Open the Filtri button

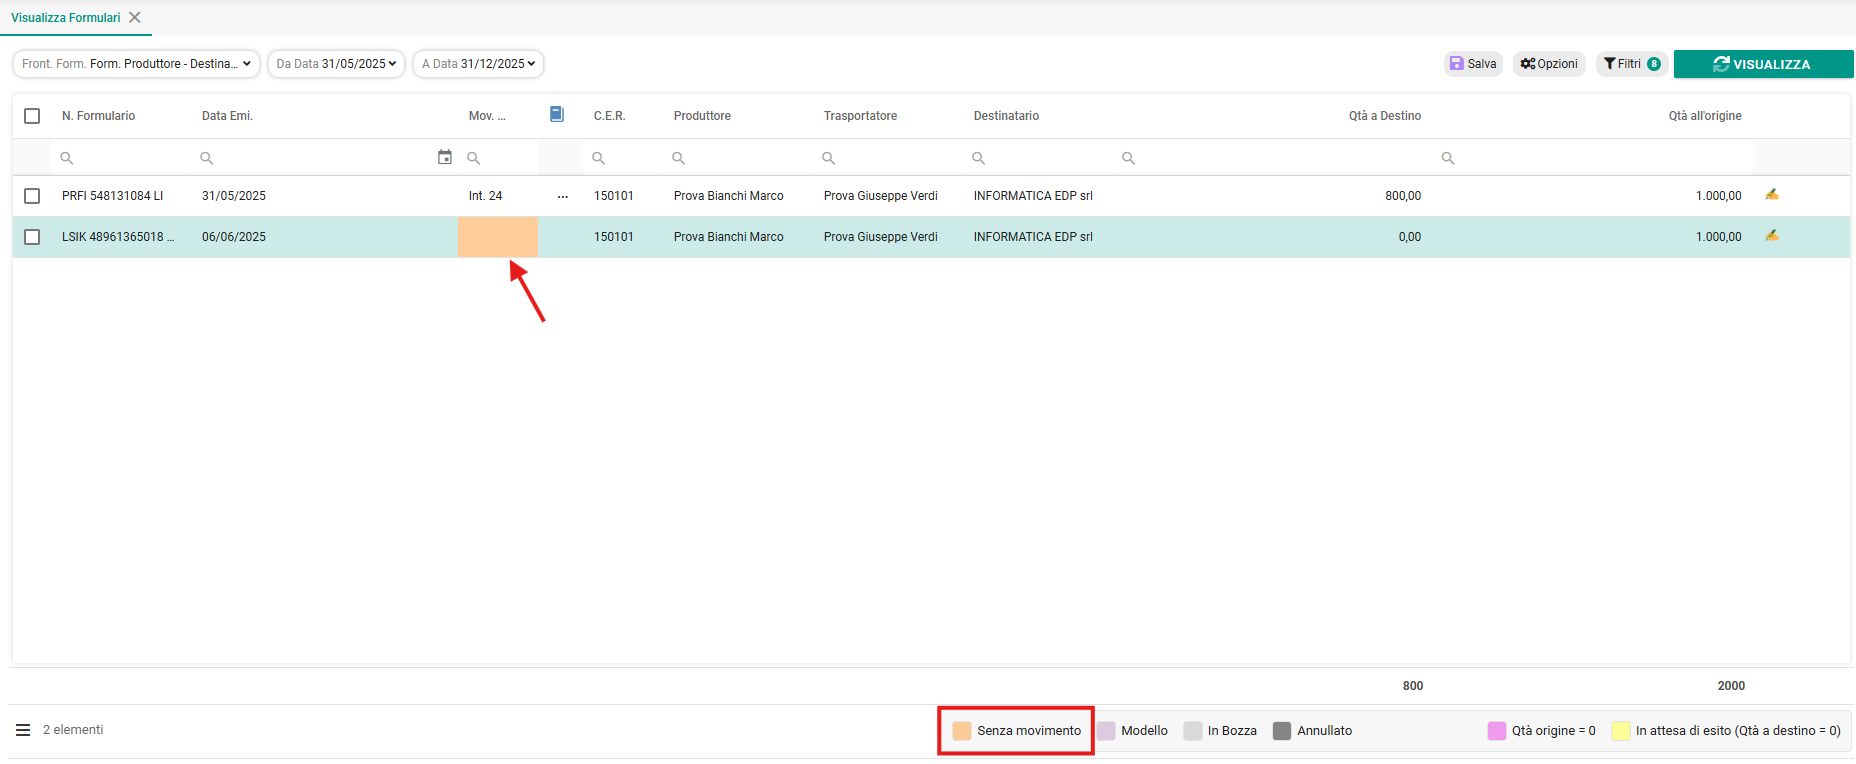click(x=1631, y=64)
